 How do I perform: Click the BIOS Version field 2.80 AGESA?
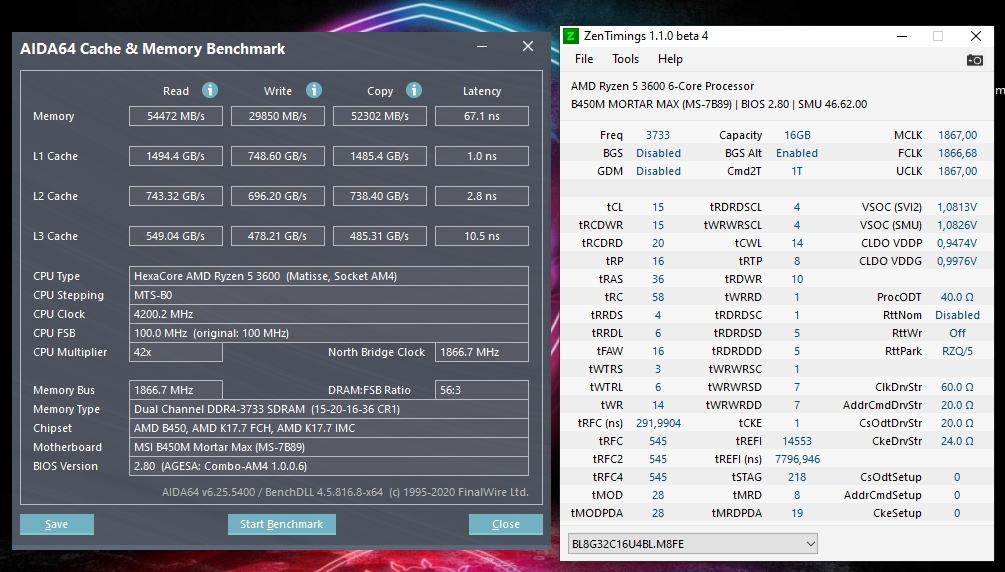(x=329, y=466)
